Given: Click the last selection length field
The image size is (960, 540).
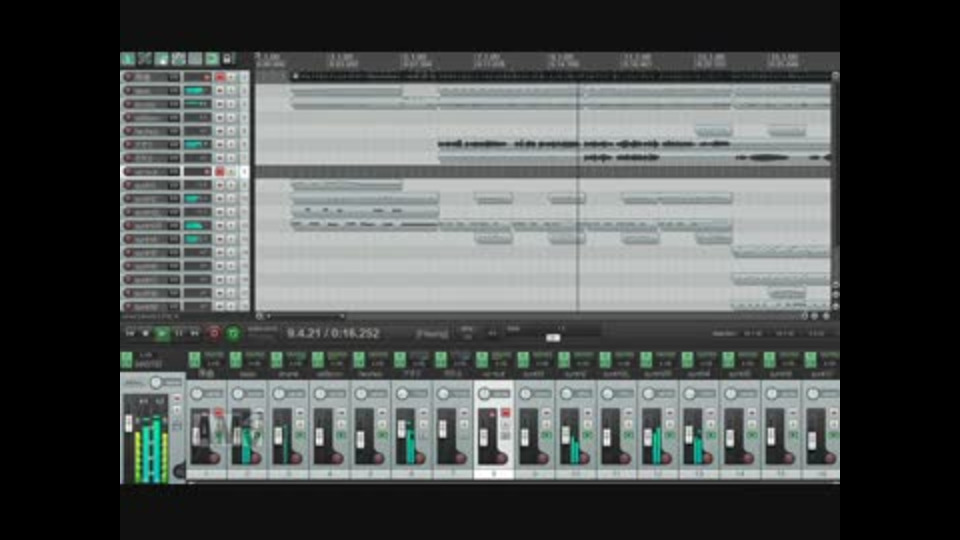Looking at the screenshot, I should 816,333.
